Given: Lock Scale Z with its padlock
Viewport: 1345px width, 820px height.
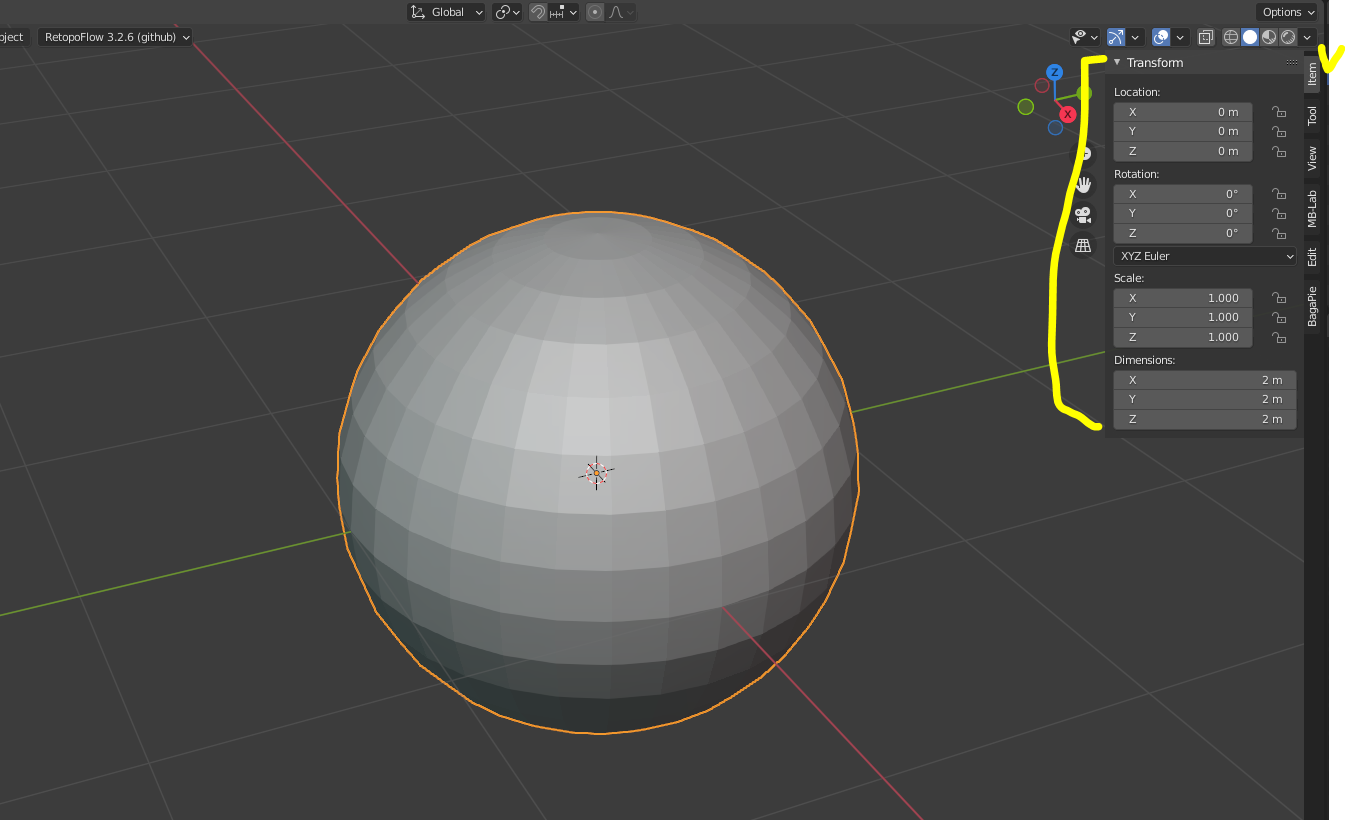Looking at the screenshot, I should tap(1278, 337).
